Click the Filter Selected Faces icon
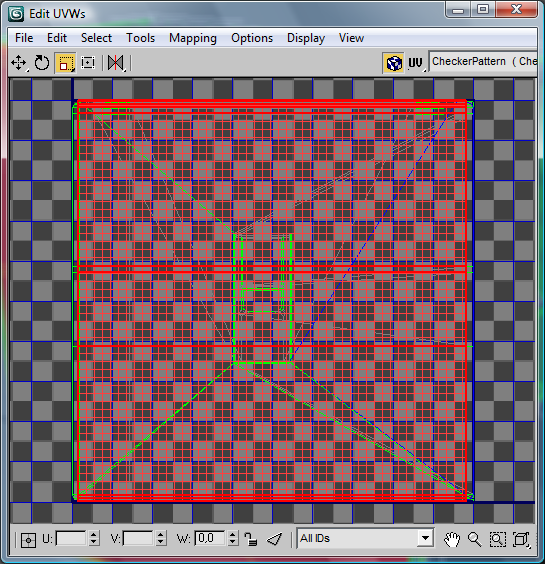Screen dimensions: 545x564 [x=274, y=539]
